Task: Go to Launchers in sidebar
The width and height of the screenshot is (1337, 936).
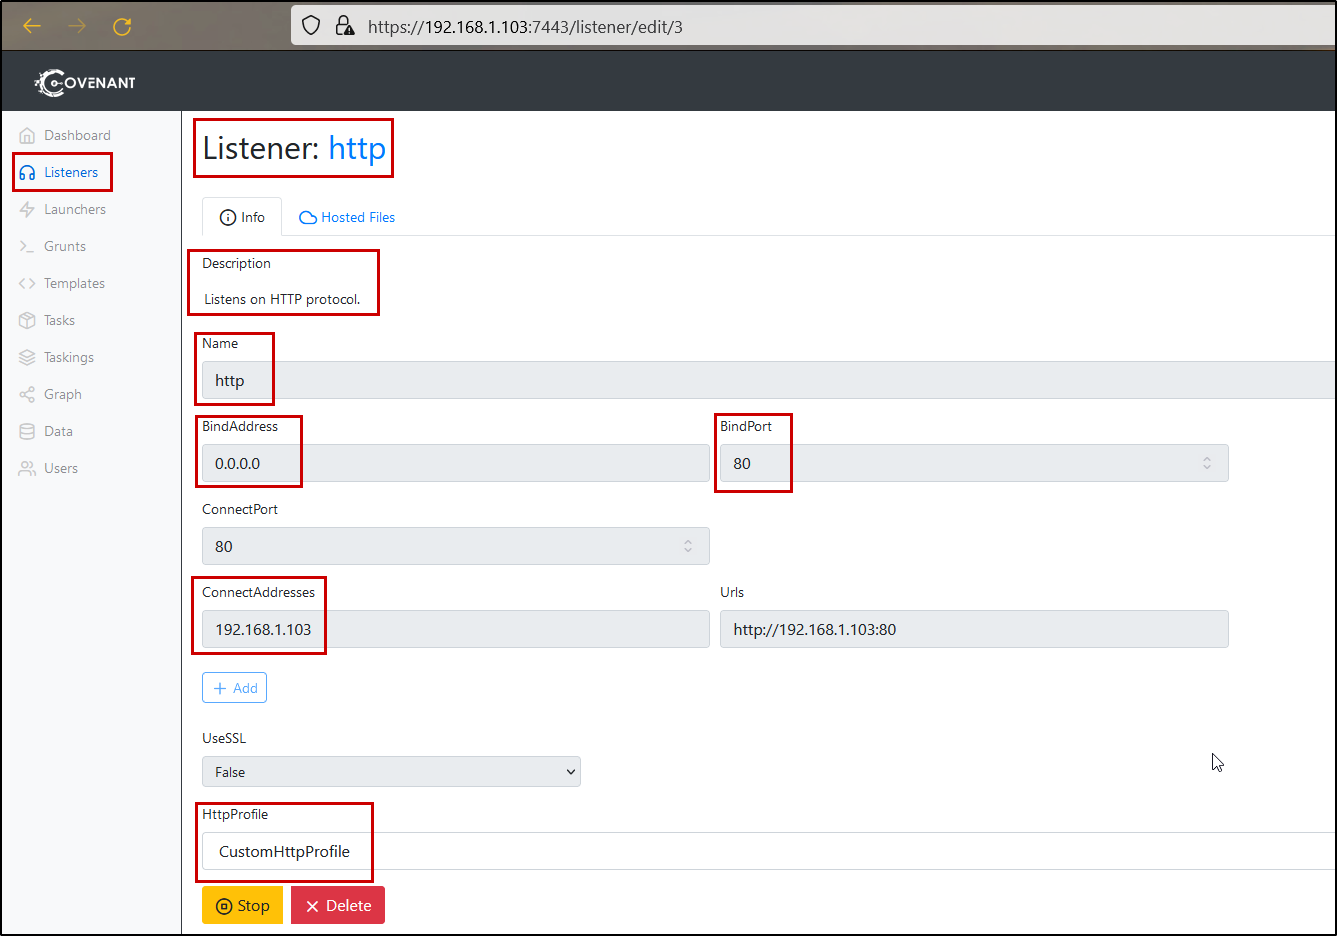Action: 75,209
